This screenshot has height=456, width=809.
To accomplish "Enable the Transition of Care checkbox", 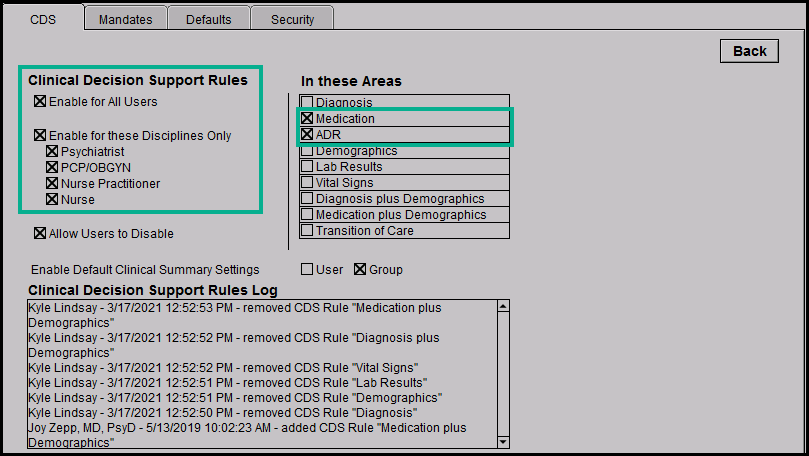I will pyautogui.click(x=308, y=231).
